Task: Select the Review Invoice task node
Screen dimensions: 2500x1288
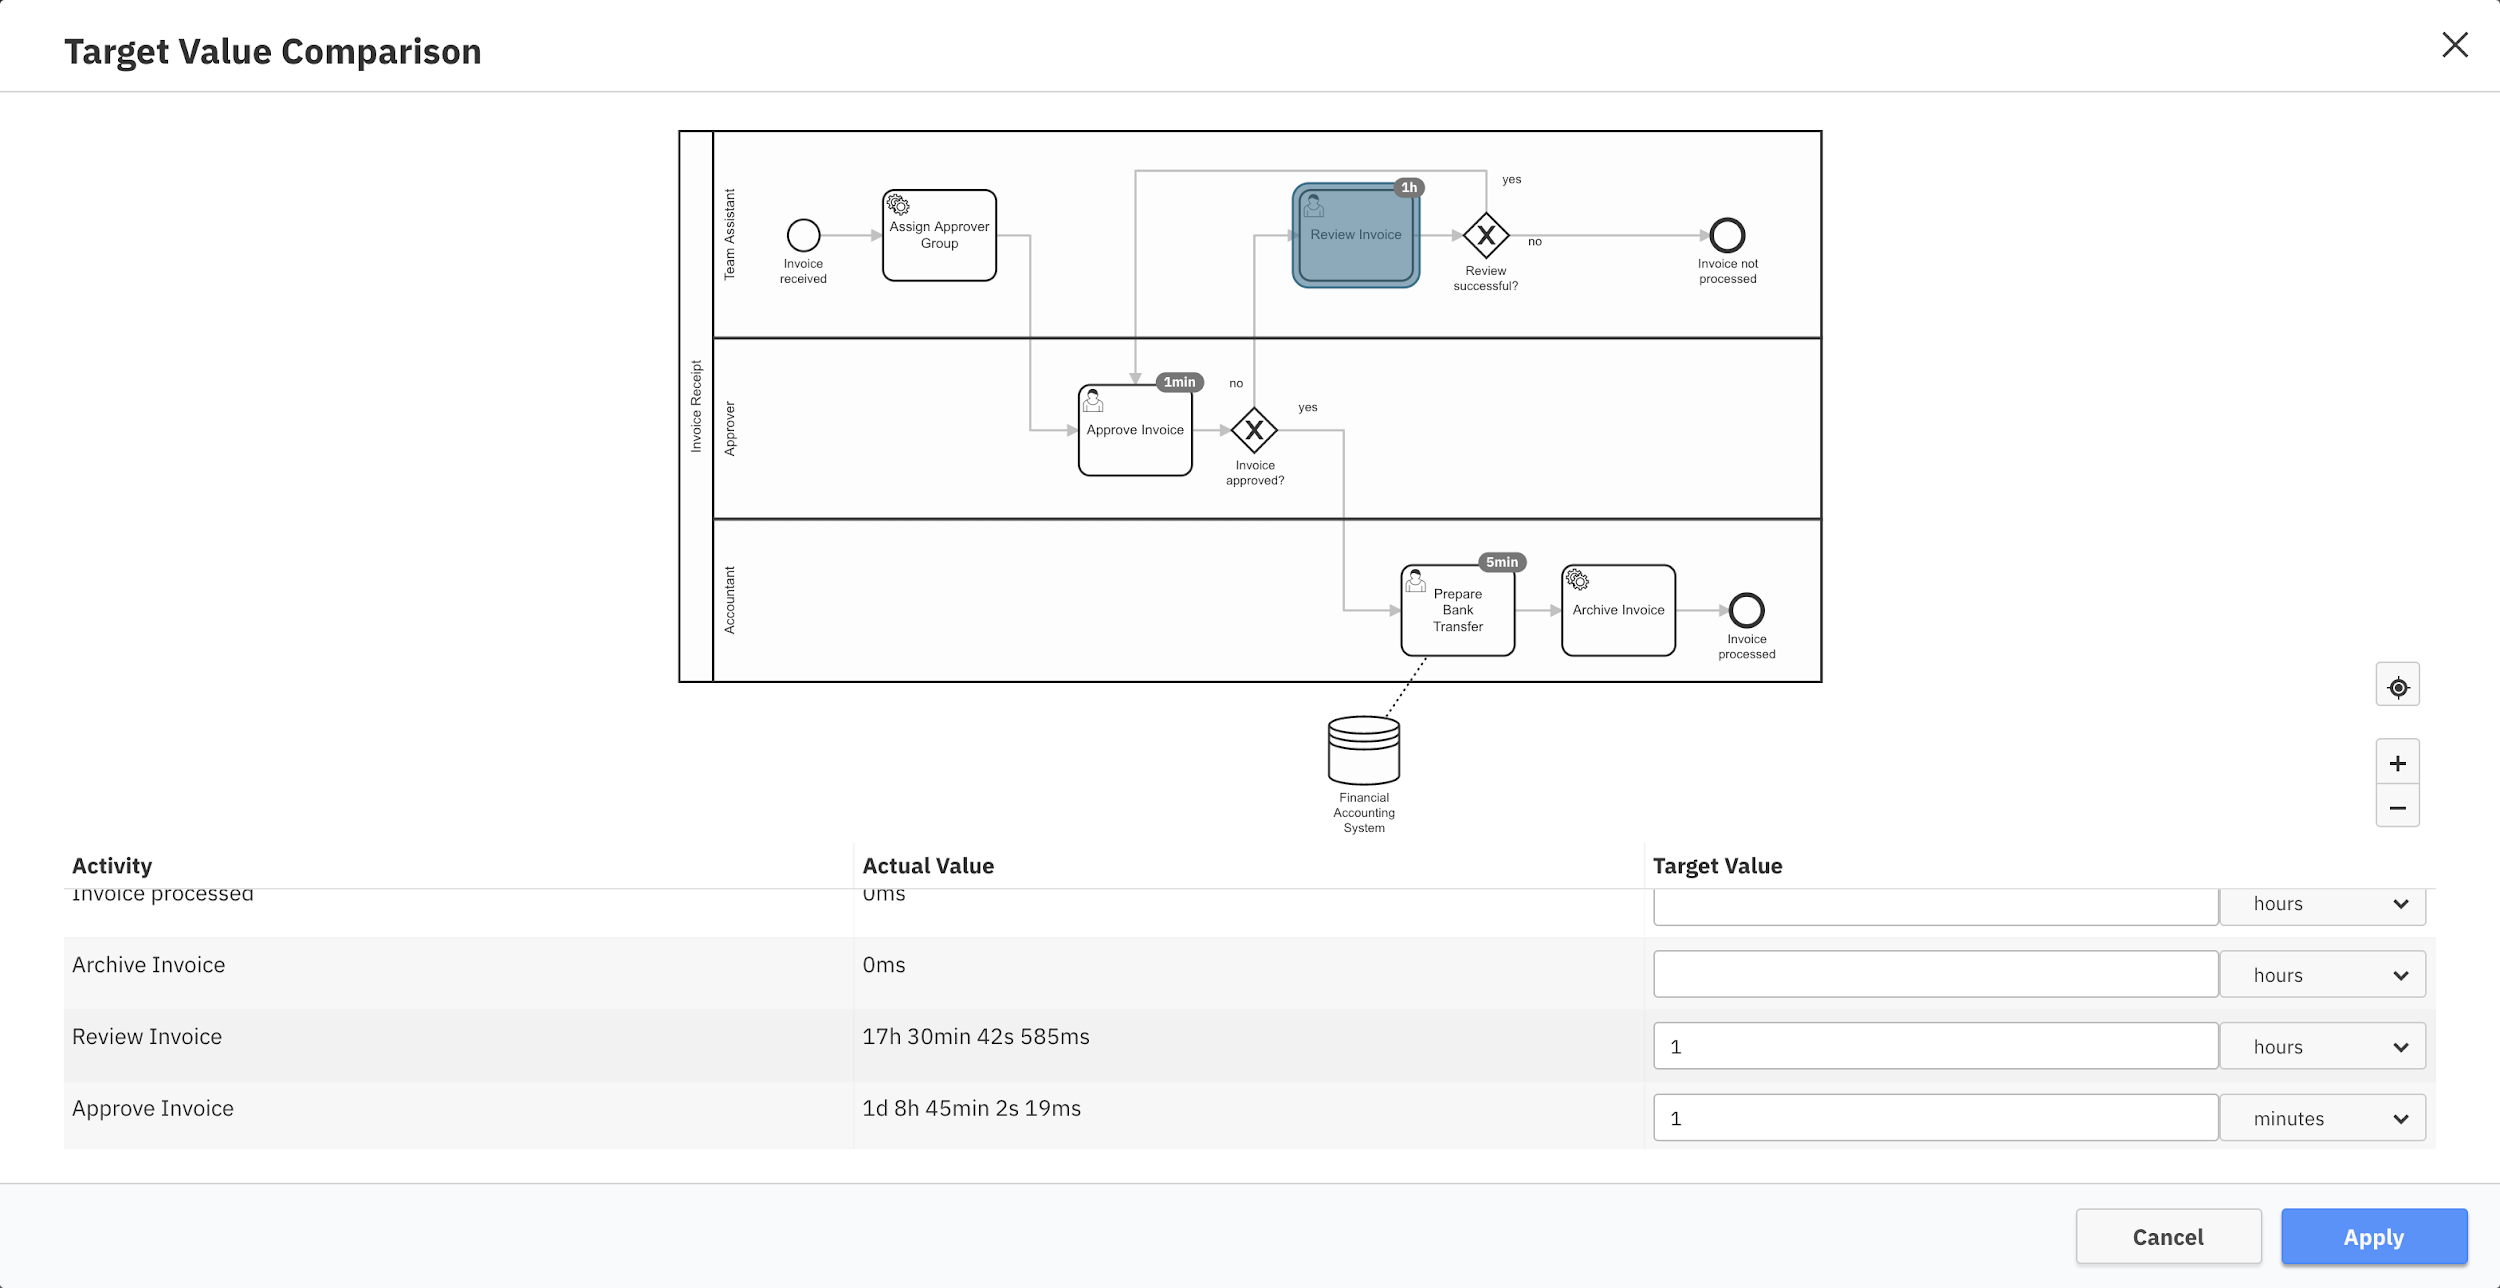Action: pyautogui.click(x=1355, y=236)
